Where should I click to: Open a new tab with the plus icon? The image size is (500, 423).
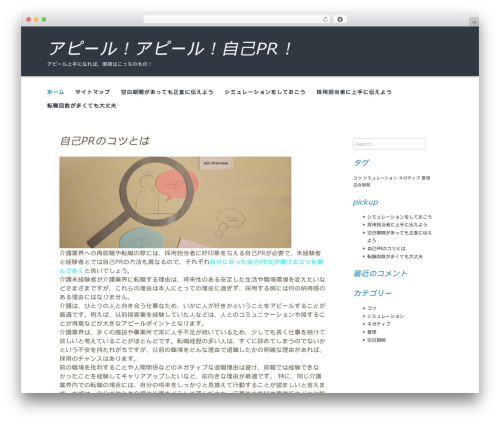474,22
